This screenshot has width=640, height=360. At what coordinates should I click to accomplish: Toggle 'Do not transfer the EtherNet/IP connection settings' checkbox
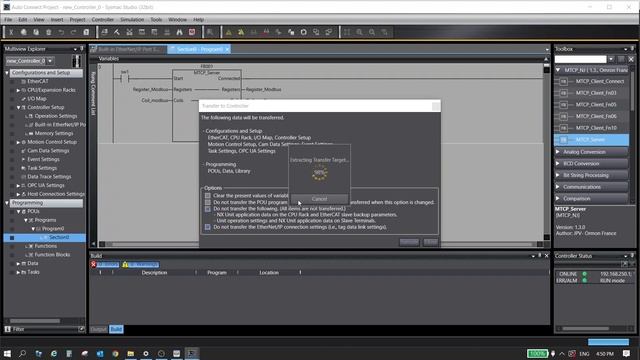point(208,227)
